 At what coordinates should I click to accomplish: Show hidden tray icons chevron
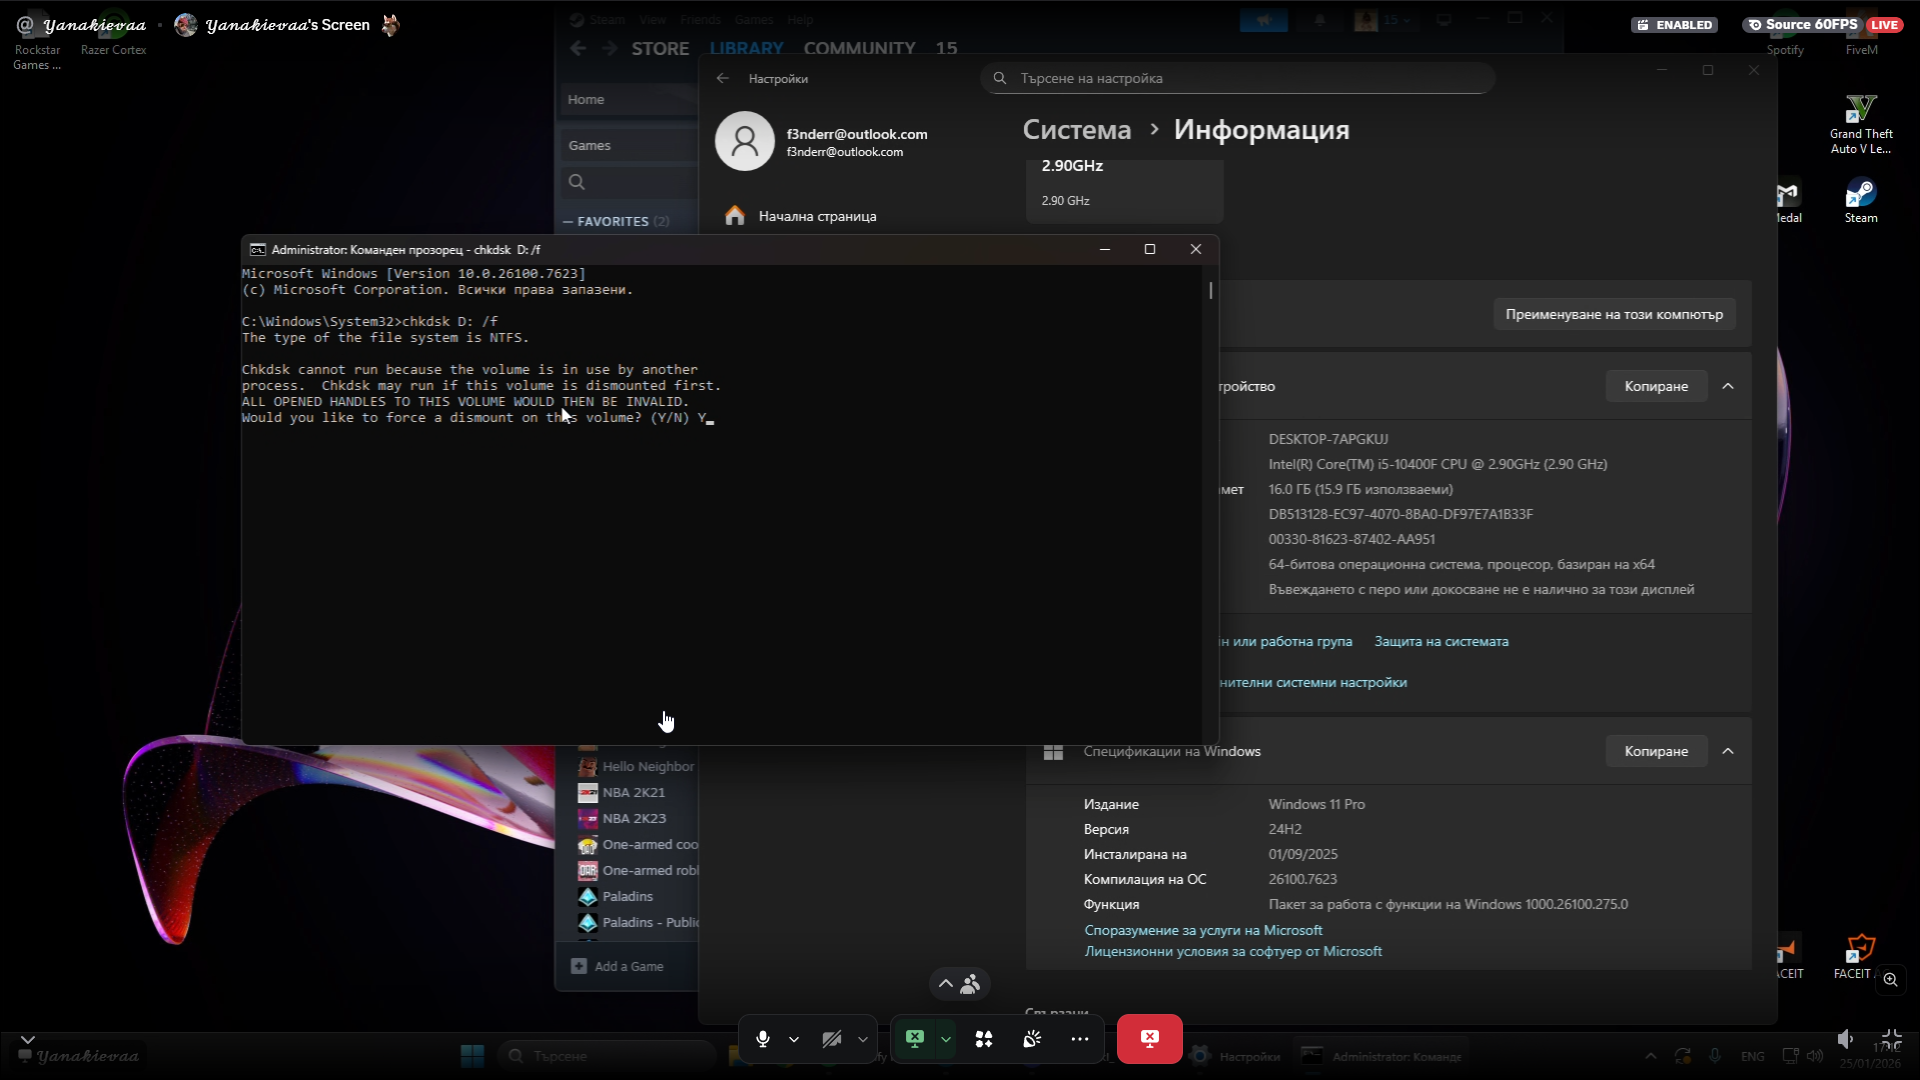pos(1651,1056)
